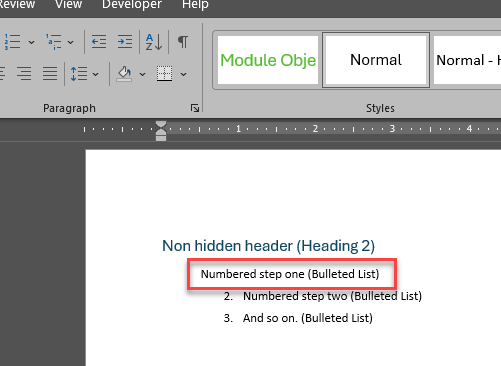The width and height of the screenshot is (501, 366).
Task: Click the first line indent marker on ruler
Action: [x=161, y=125]
